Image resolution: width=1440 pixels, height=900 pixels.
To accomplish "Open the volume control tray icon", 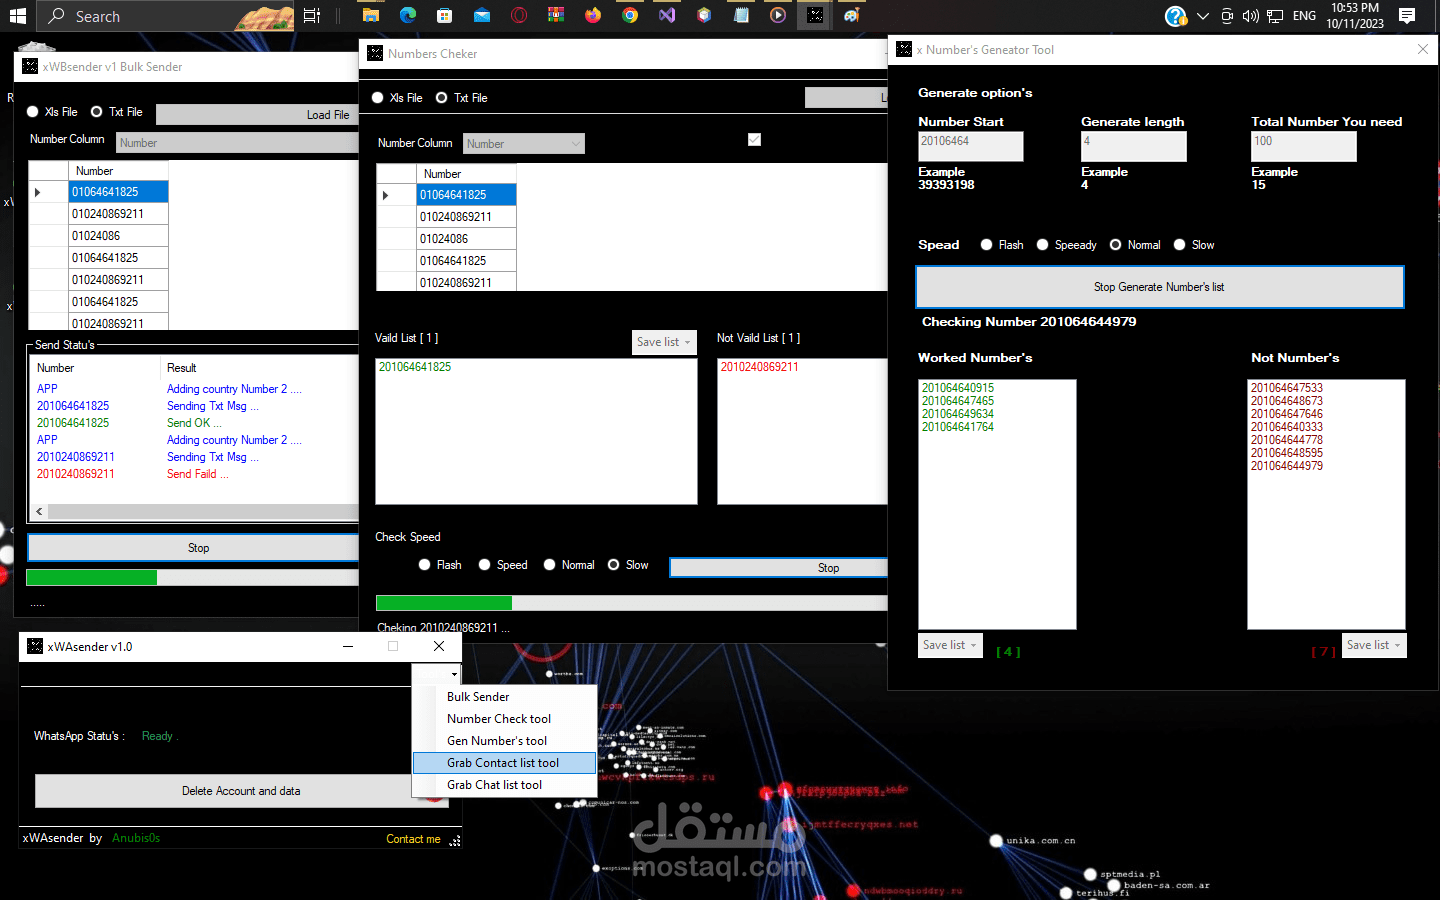I will (1250, 16).
